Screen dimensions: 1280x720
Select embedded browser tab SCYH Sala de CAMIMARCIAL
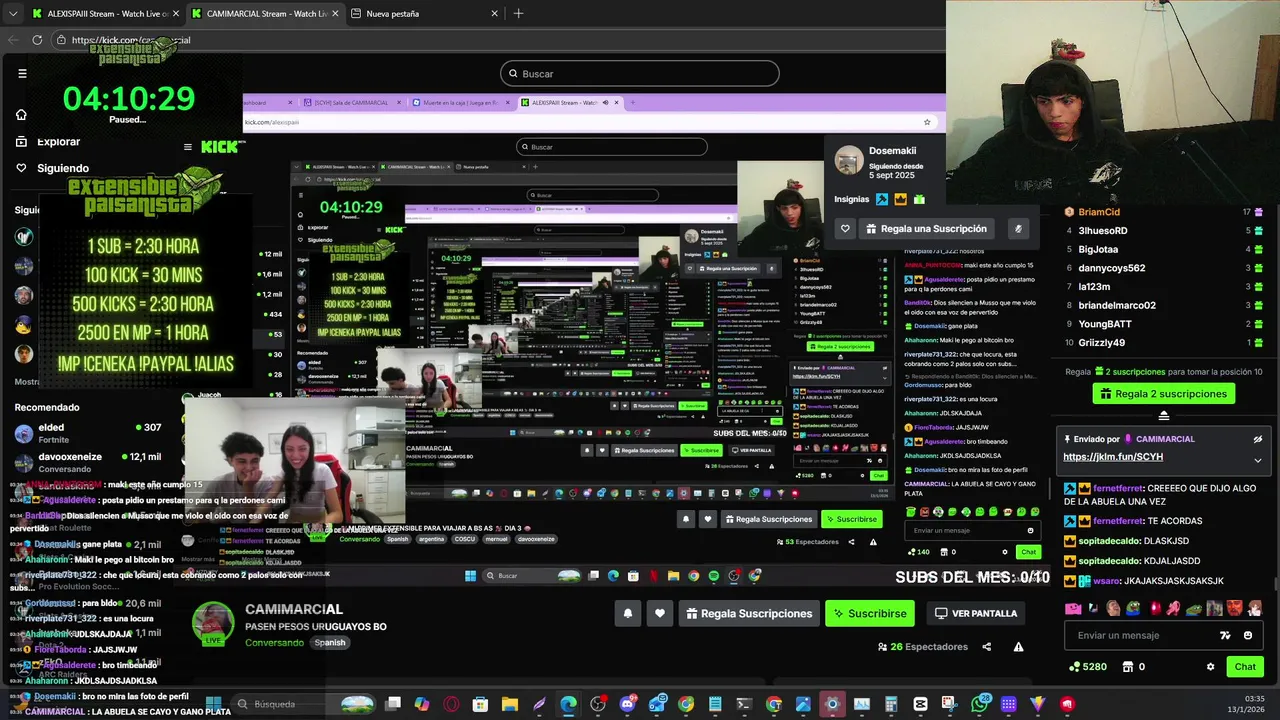pyautogui.click(x=350, y=102)
